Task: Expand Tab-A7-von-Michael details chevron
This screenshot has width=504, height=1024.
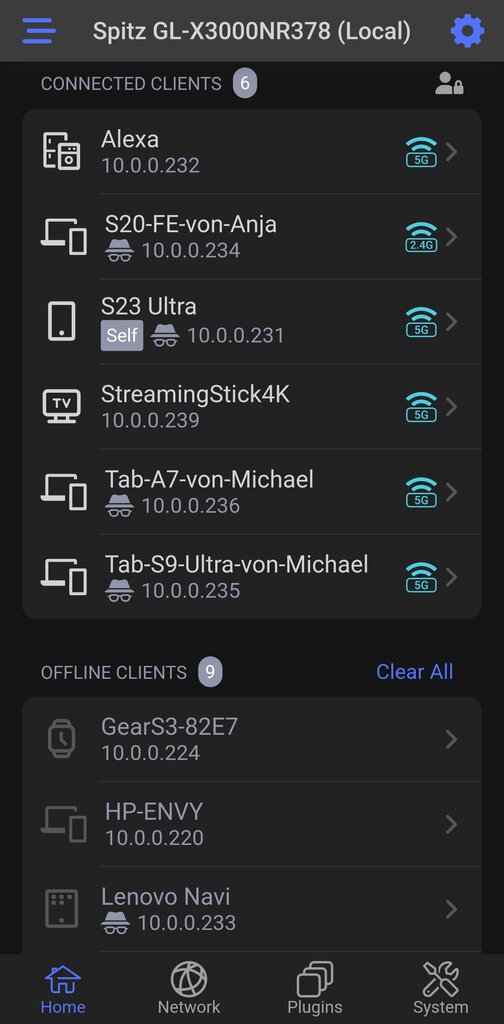Action: click(451, 492)
